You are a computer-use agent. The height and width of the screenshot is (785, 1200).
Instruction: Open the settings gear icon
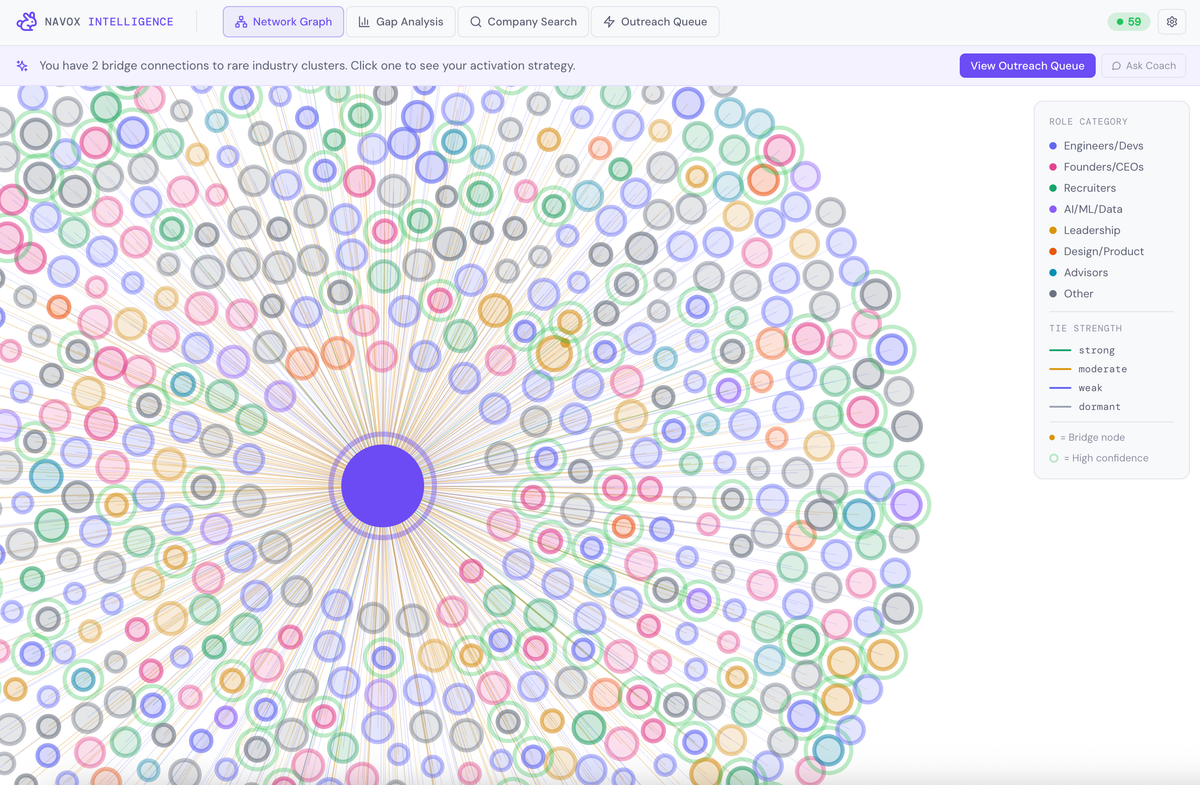click(1172, 22)
